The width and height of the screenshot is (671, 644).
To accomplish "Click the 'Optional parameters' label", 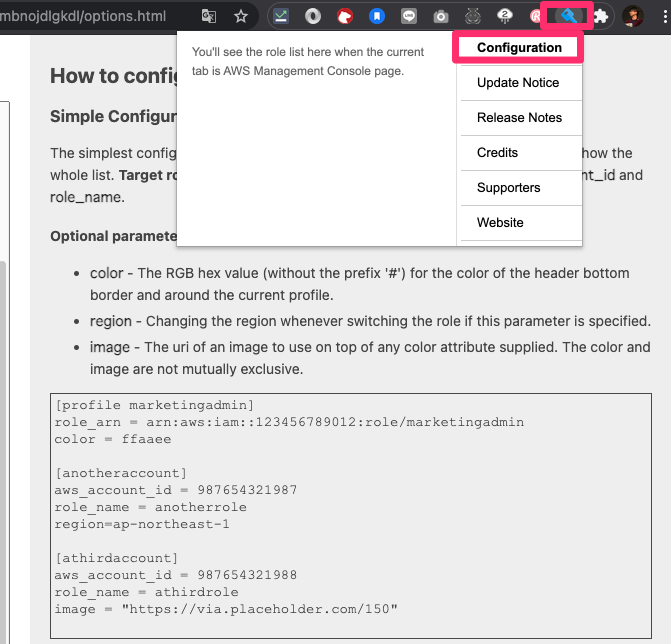I will click(x=113, y=236).
